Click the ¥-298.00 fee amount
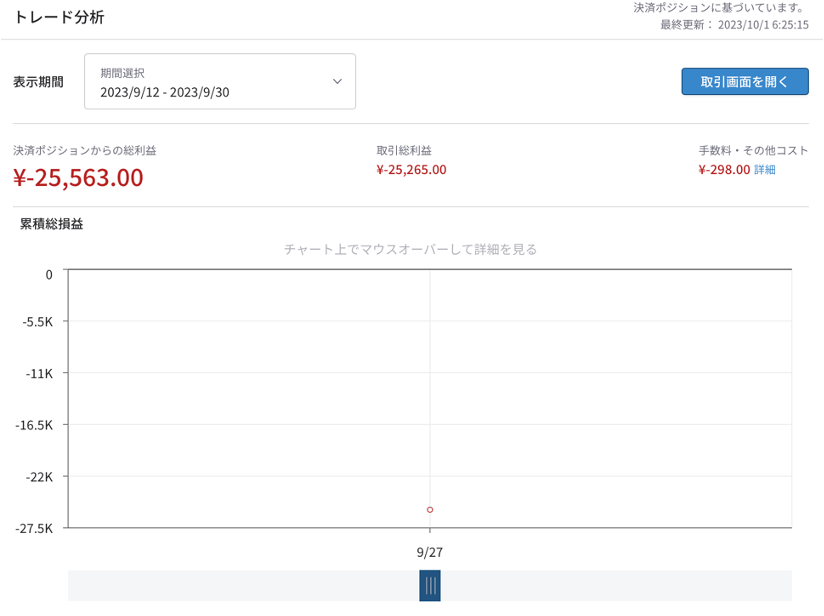824x616 pixels. click(x=724, y=170)
